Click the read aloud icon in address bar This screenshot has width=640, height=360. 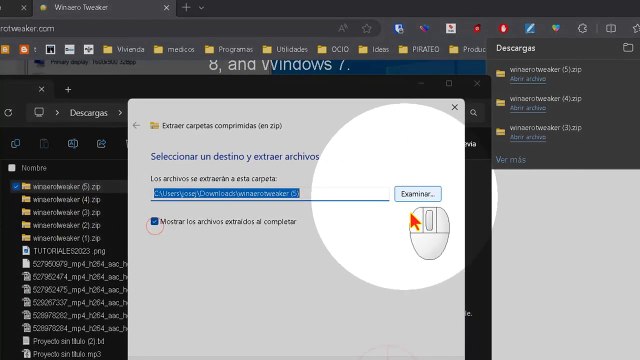[x=343, y=28]
